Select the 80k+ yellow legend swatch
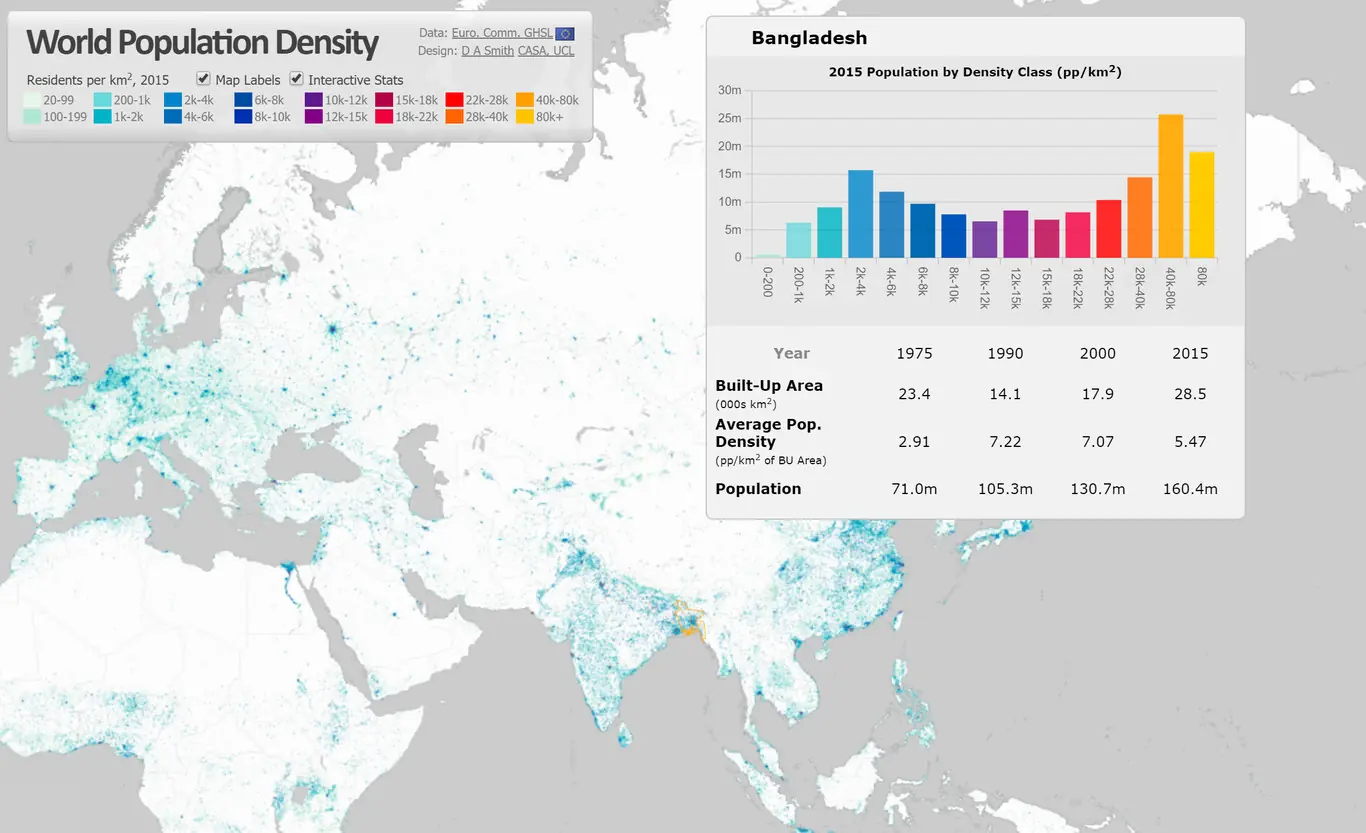 tap(524, 116)
